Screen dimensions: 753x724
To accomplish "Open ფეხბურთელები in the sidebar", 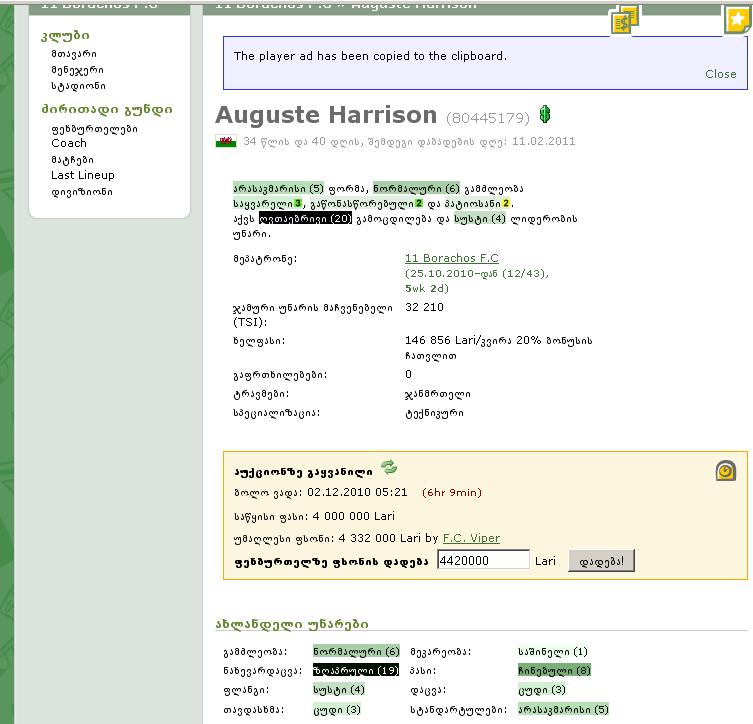I will 95,129.
